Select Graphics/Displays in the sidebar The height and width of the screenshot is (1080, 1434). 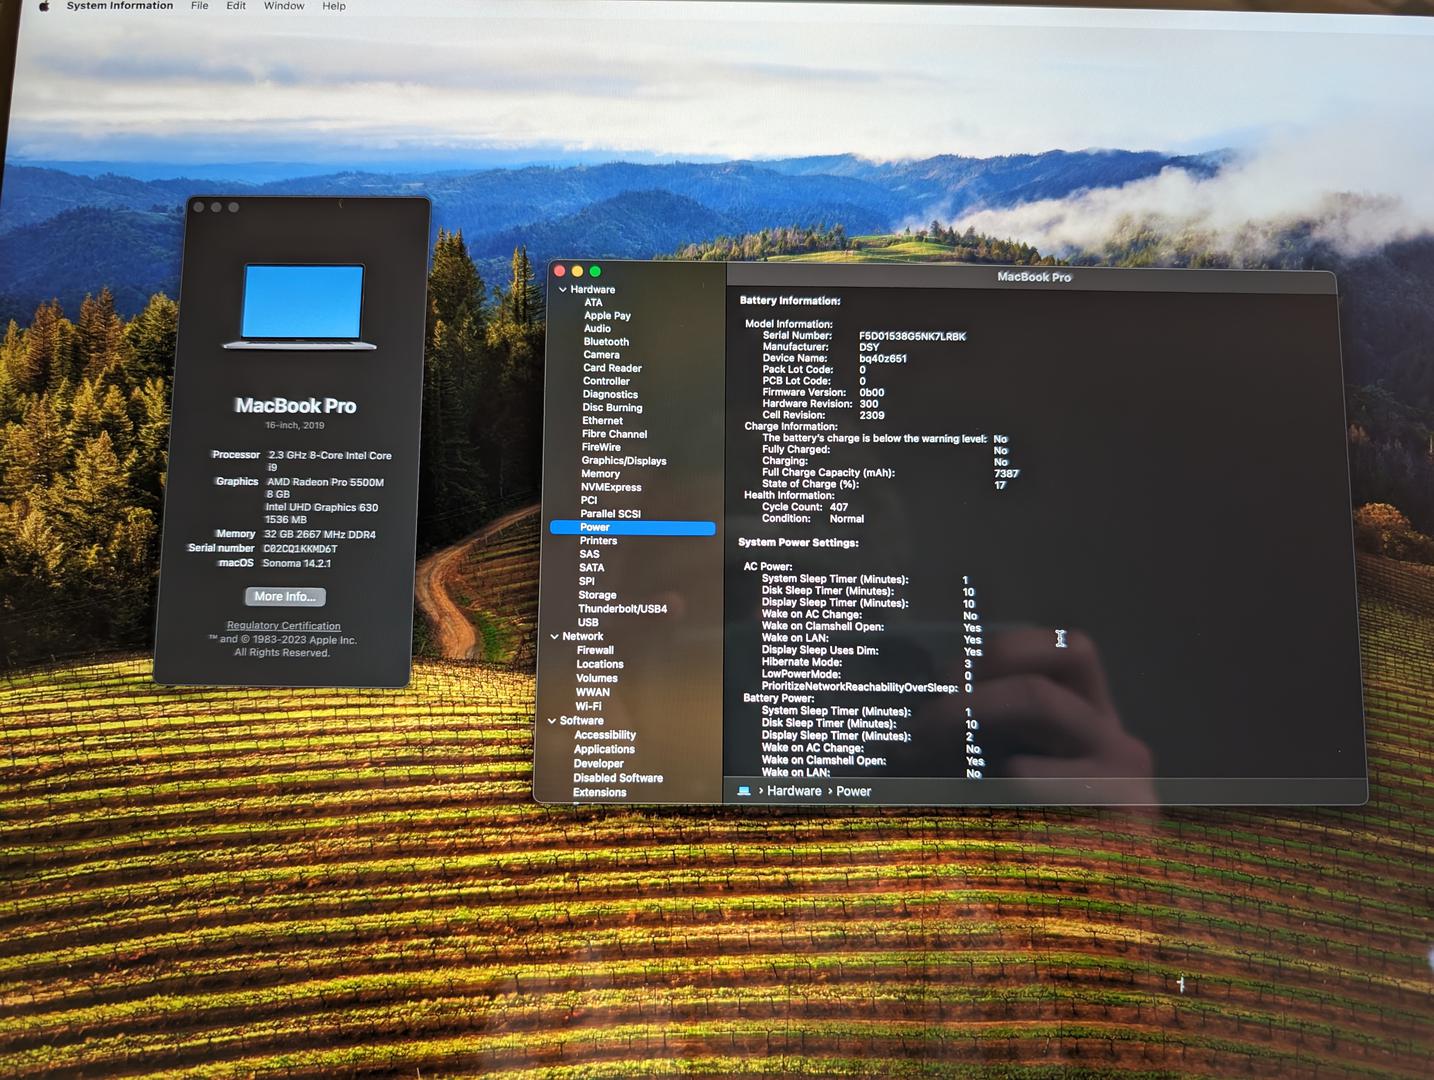click(x=624, y=461)
